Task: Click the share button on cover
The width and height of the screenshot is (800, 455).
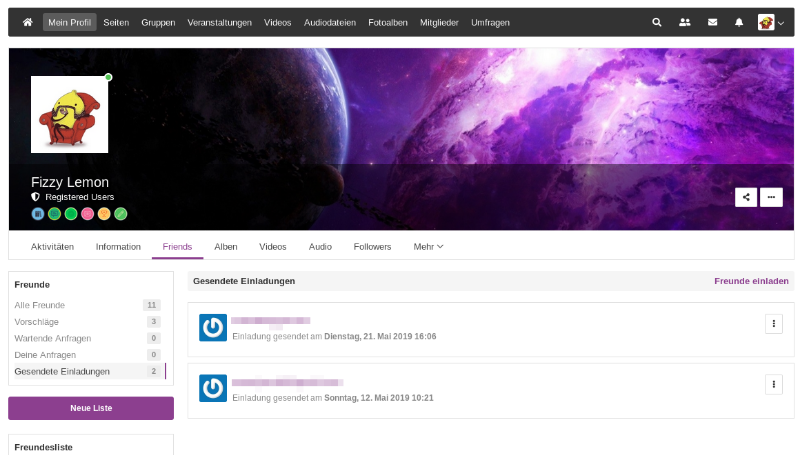Action: click(746, 197)
